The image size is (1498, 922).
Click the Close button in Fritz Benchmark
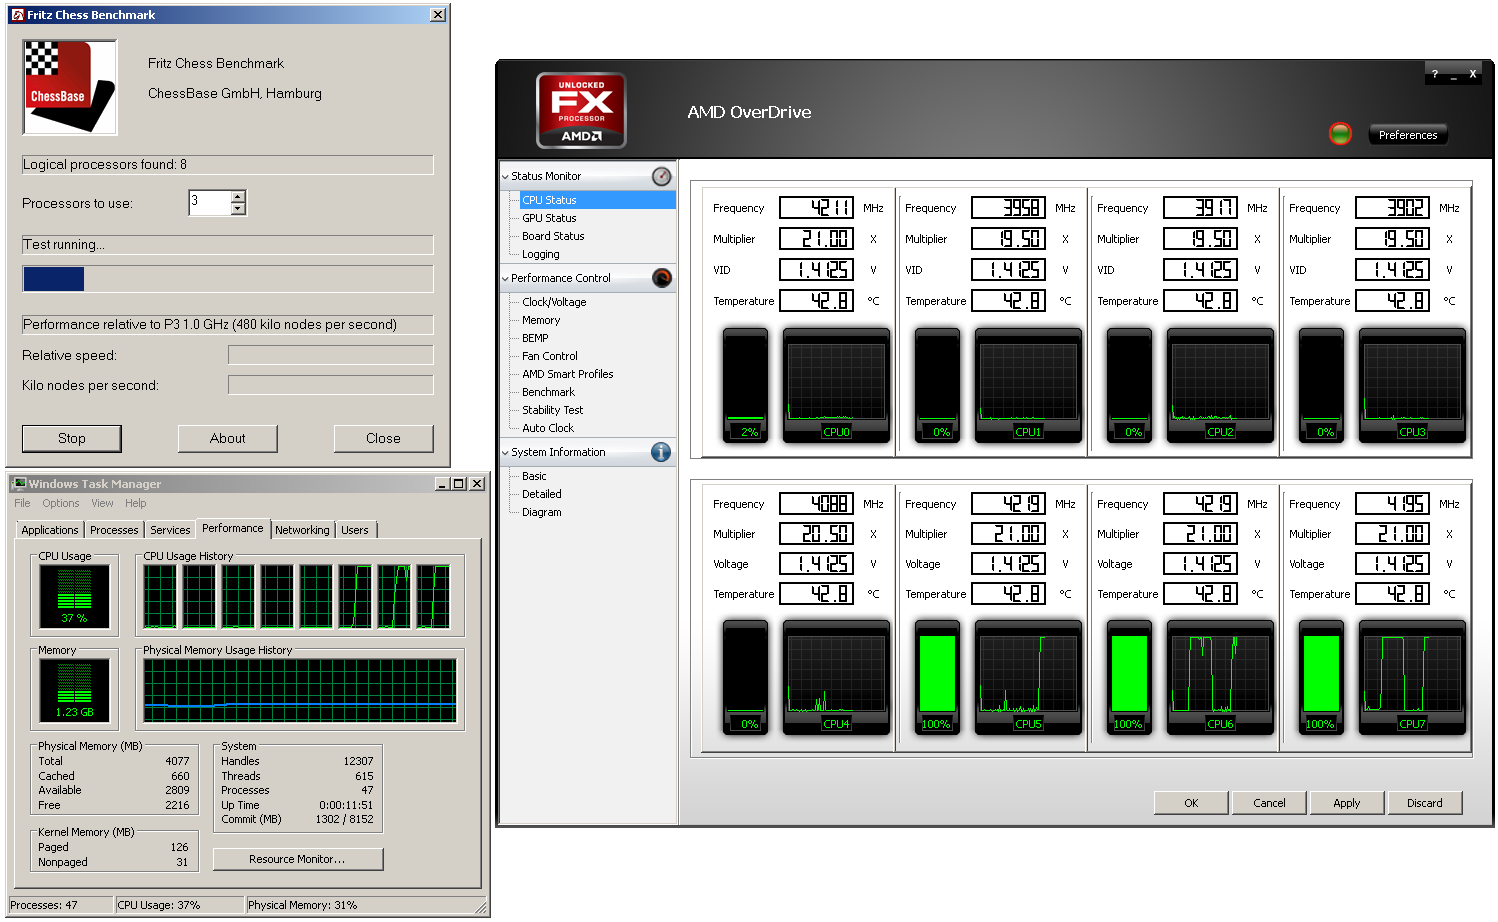click(x=383, y=438)
